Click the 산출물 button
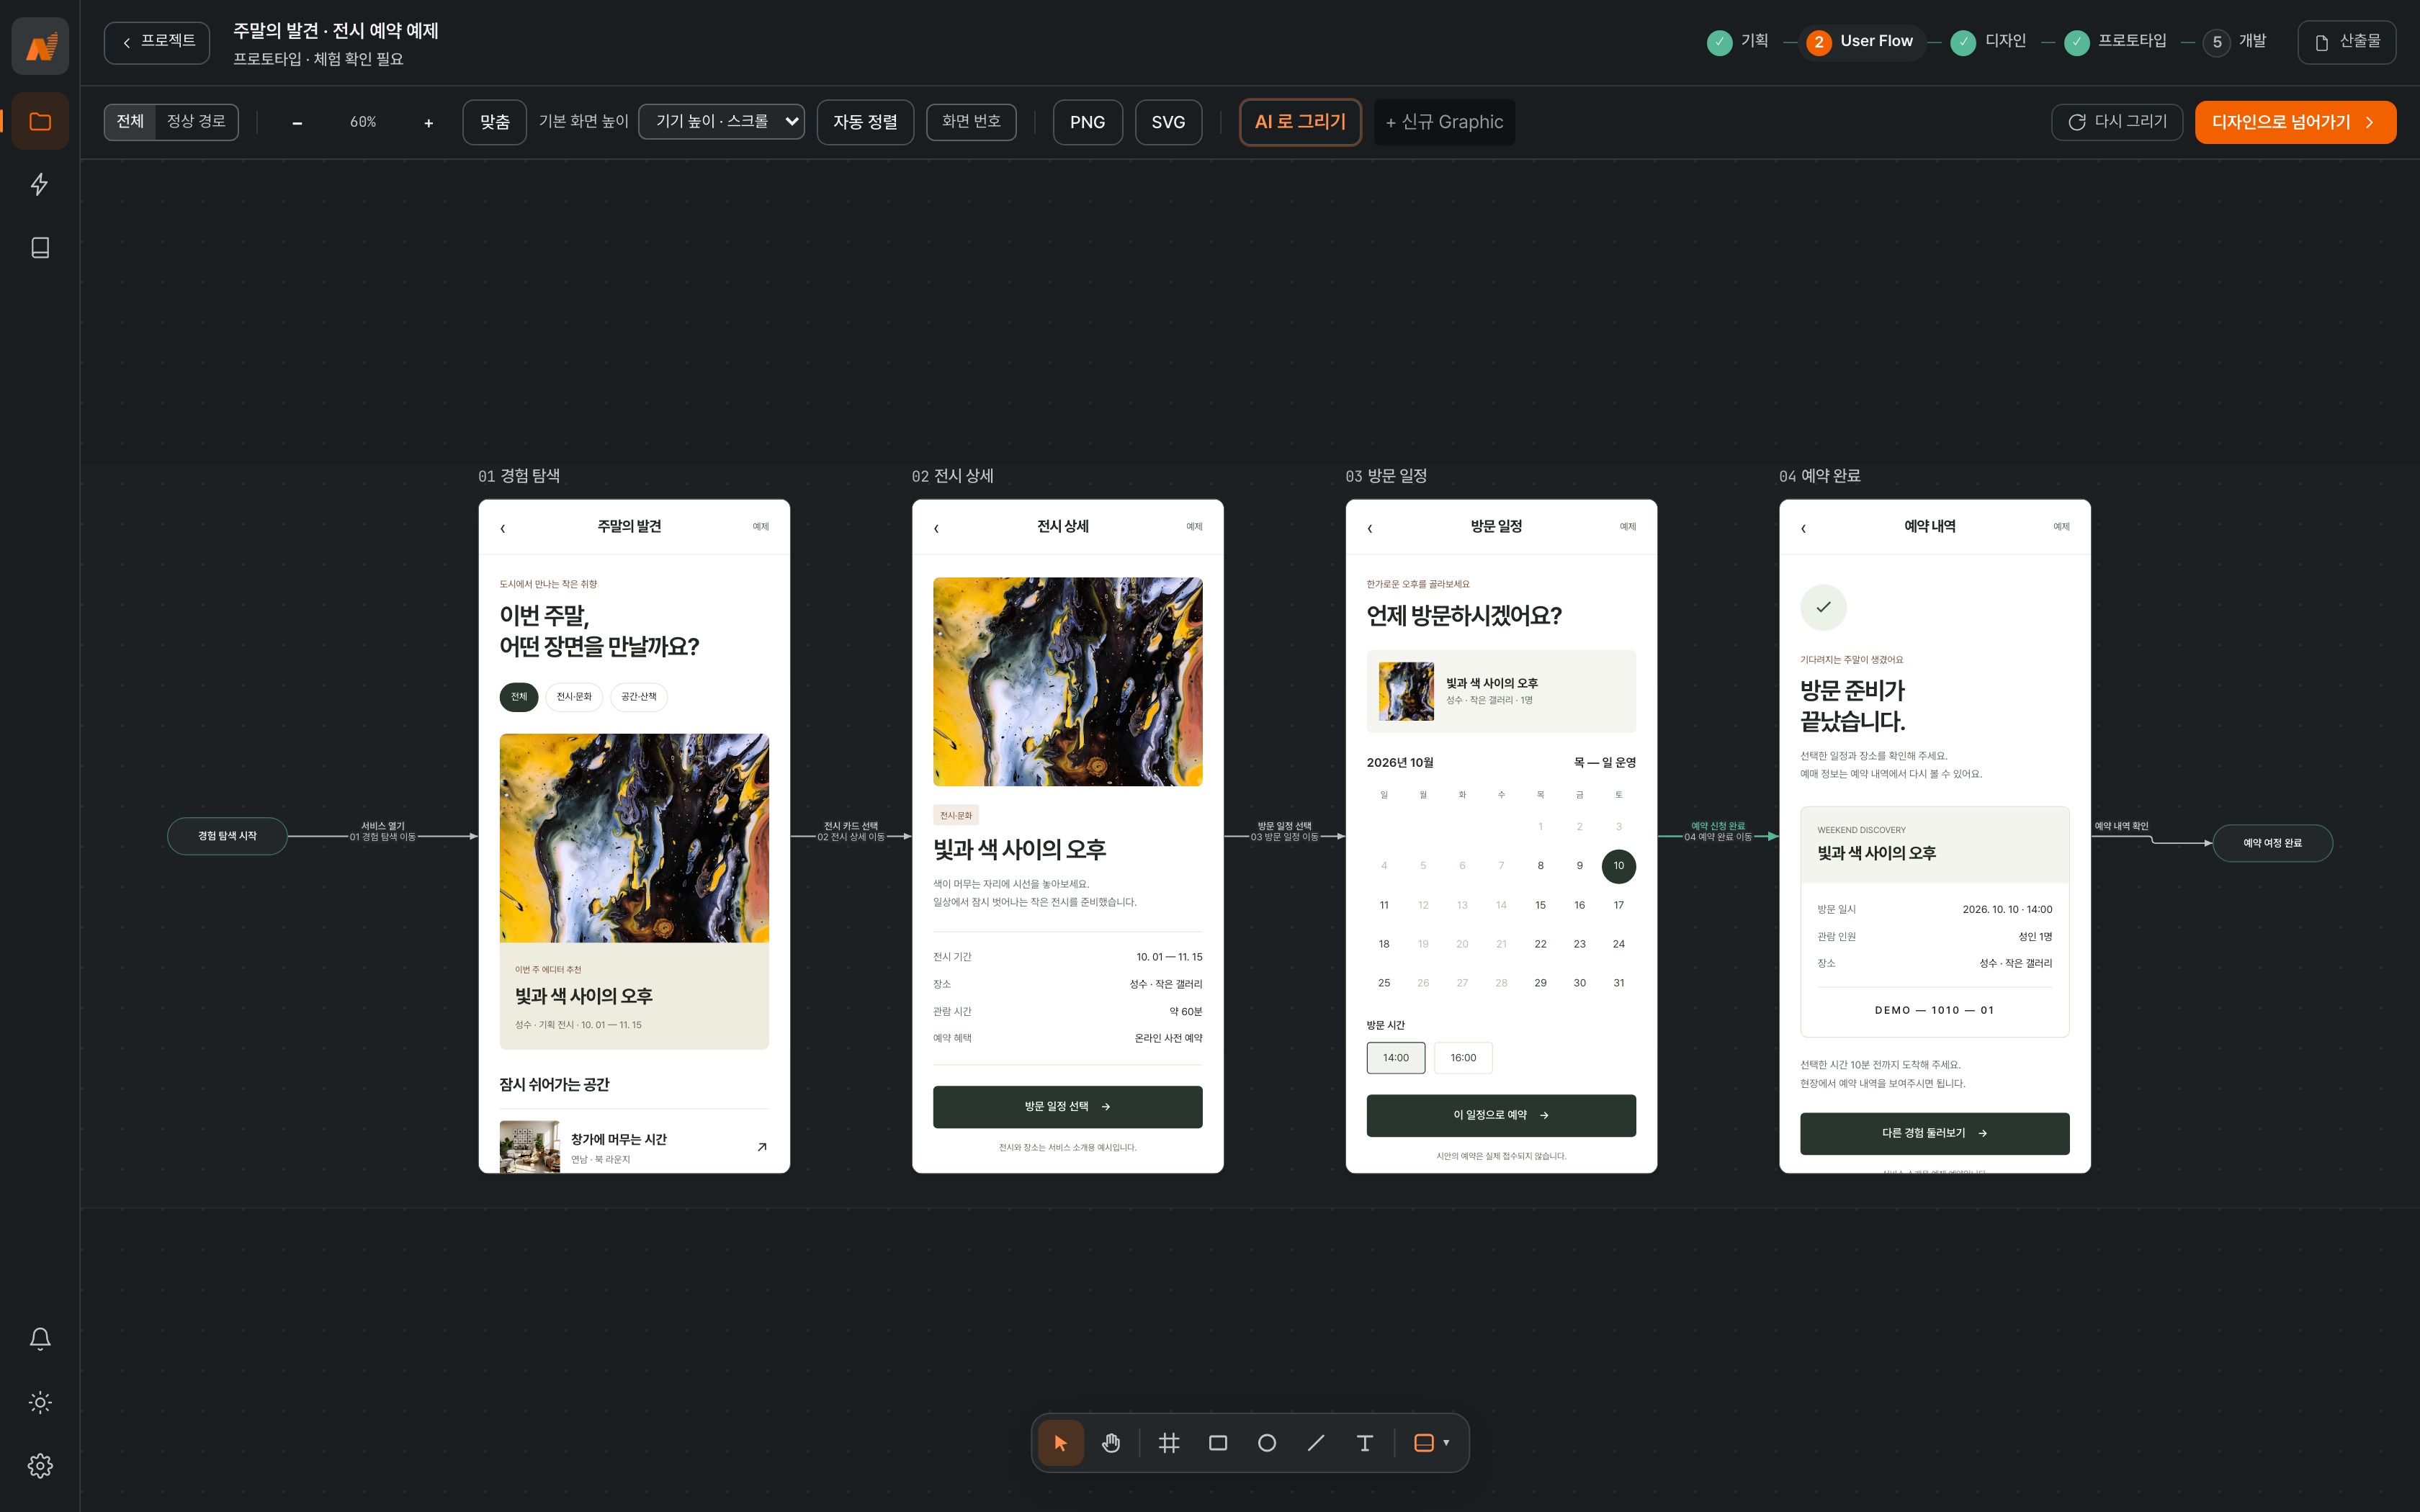 pos(2346,42)
